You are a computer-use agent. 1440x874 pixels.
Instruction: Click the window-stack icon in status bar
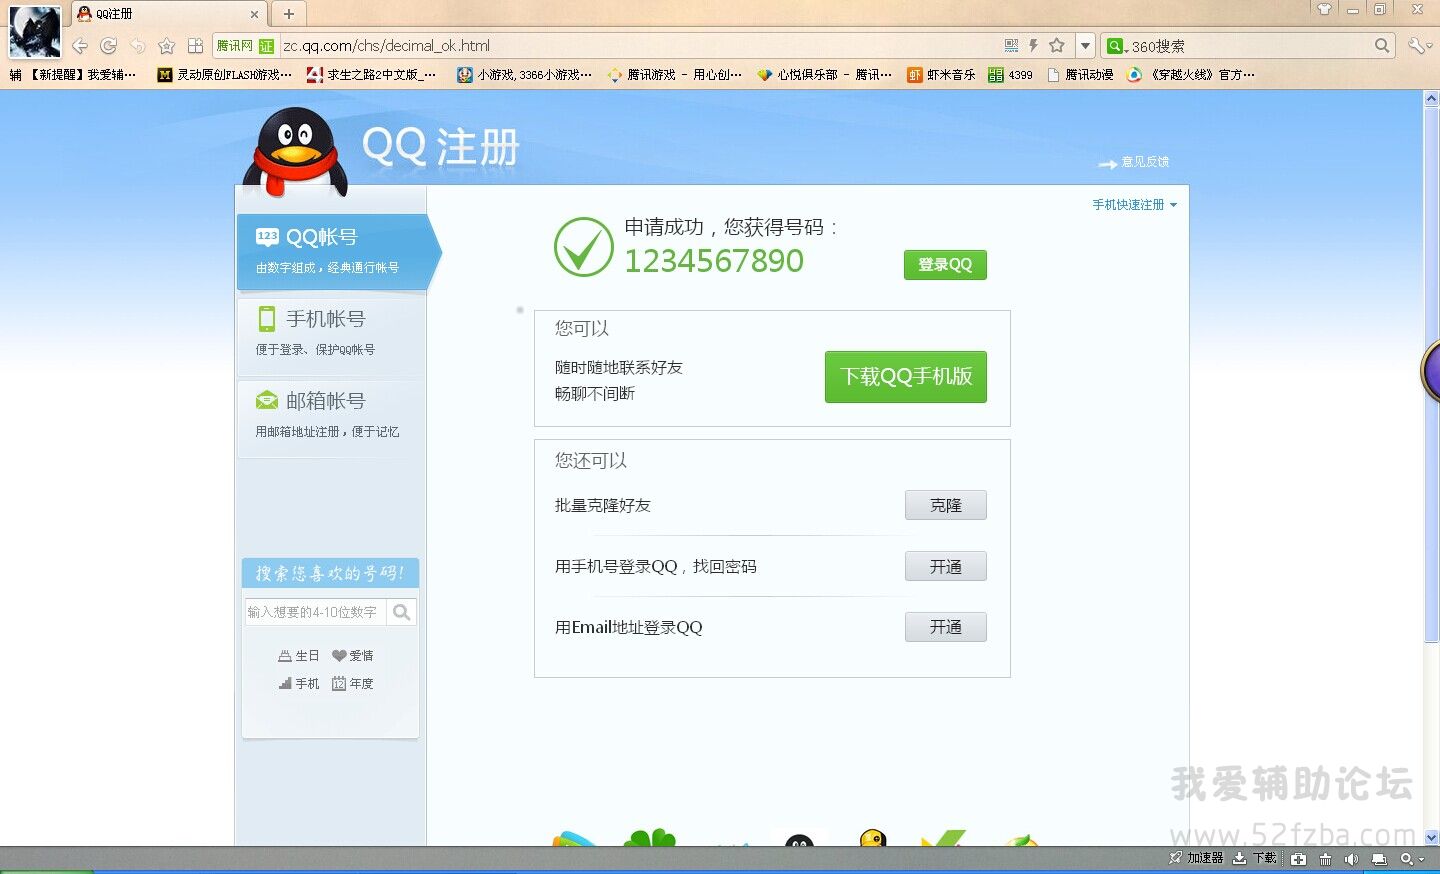click(x=1379, y=859)
